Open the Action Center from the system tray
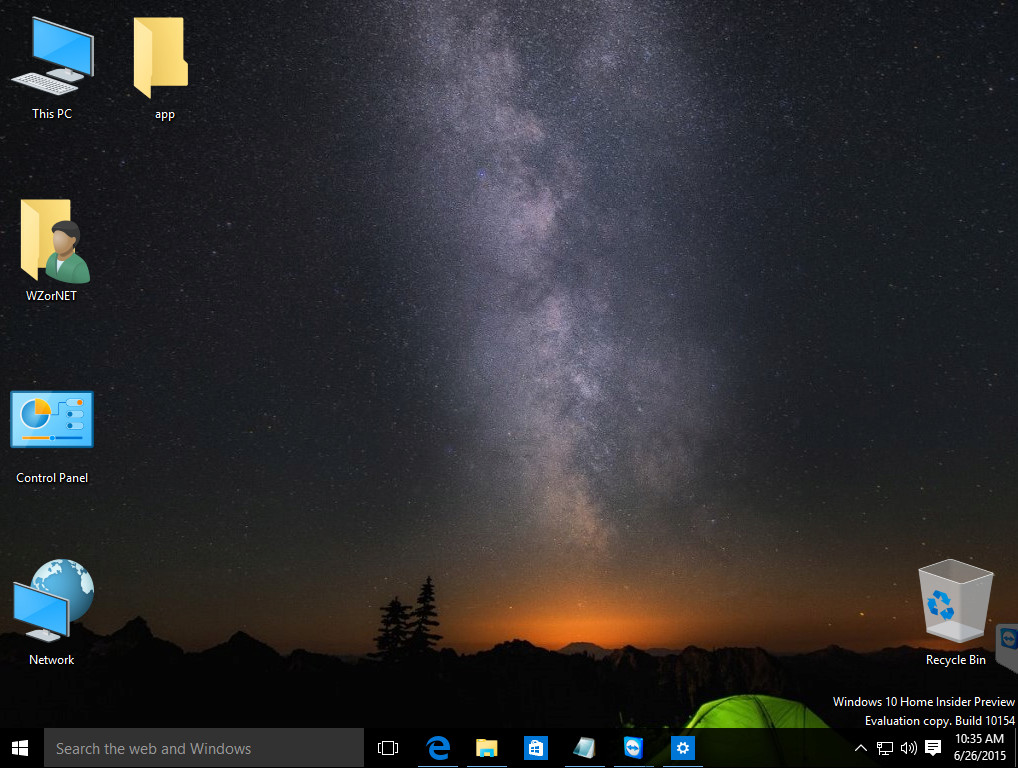The height and width of the screenshot is (768, 1018). pyautogui.click(x=932, y=747)
